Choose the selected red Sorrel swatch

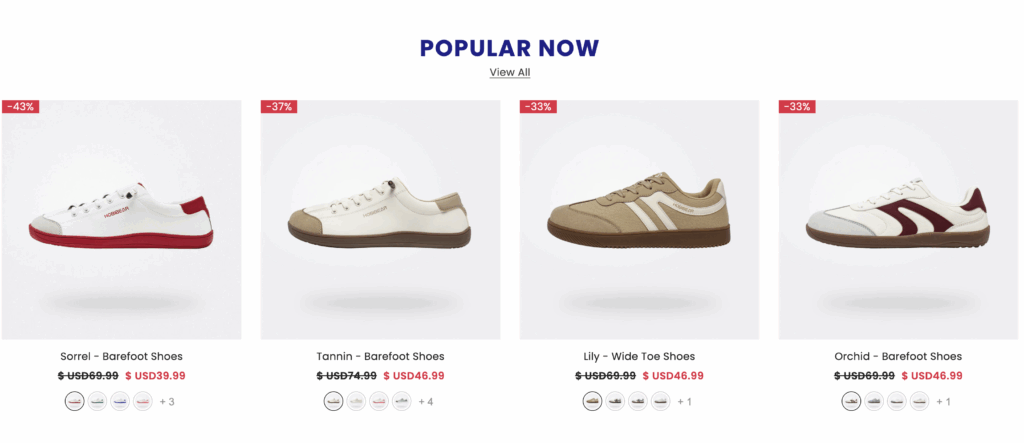click(x=74, y=401)
